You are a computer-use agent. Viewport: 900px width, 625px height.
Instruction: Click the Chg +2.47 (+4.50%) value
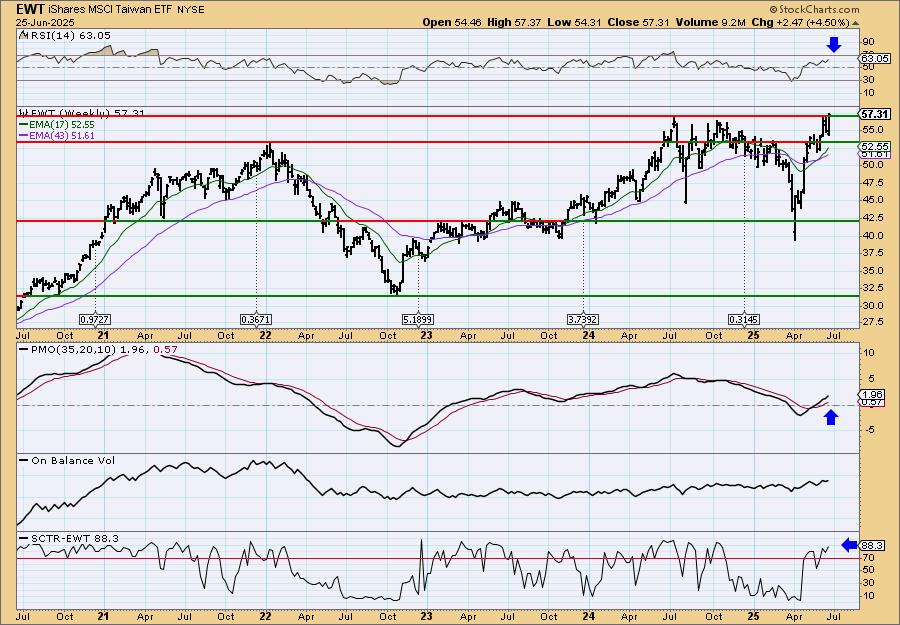[x=800, y=22]
